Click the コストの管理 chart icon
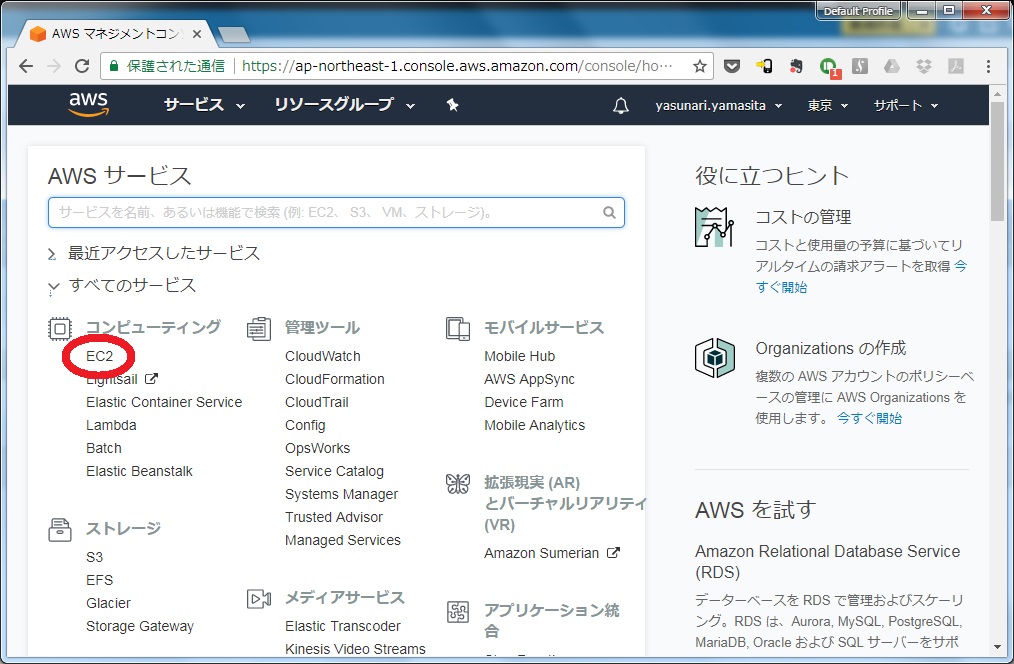This screenshot has width=1014, height=664. (x=715, y=227)
